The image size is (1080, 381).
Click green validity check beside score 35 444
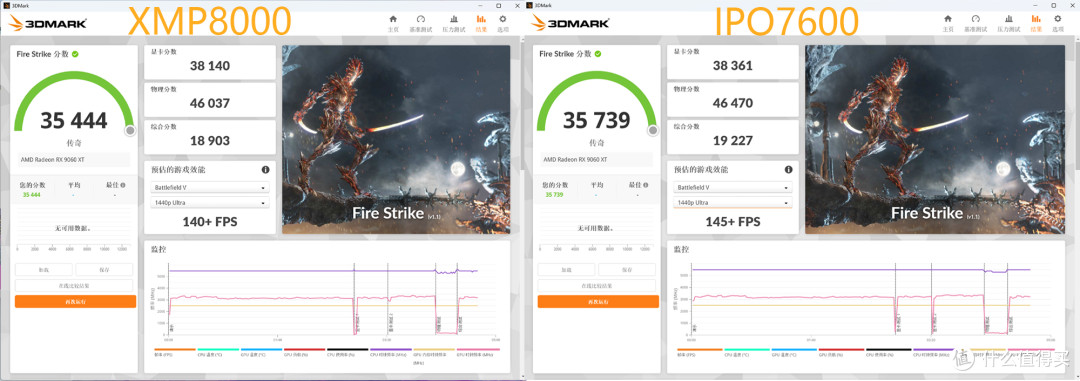(75, 54)
